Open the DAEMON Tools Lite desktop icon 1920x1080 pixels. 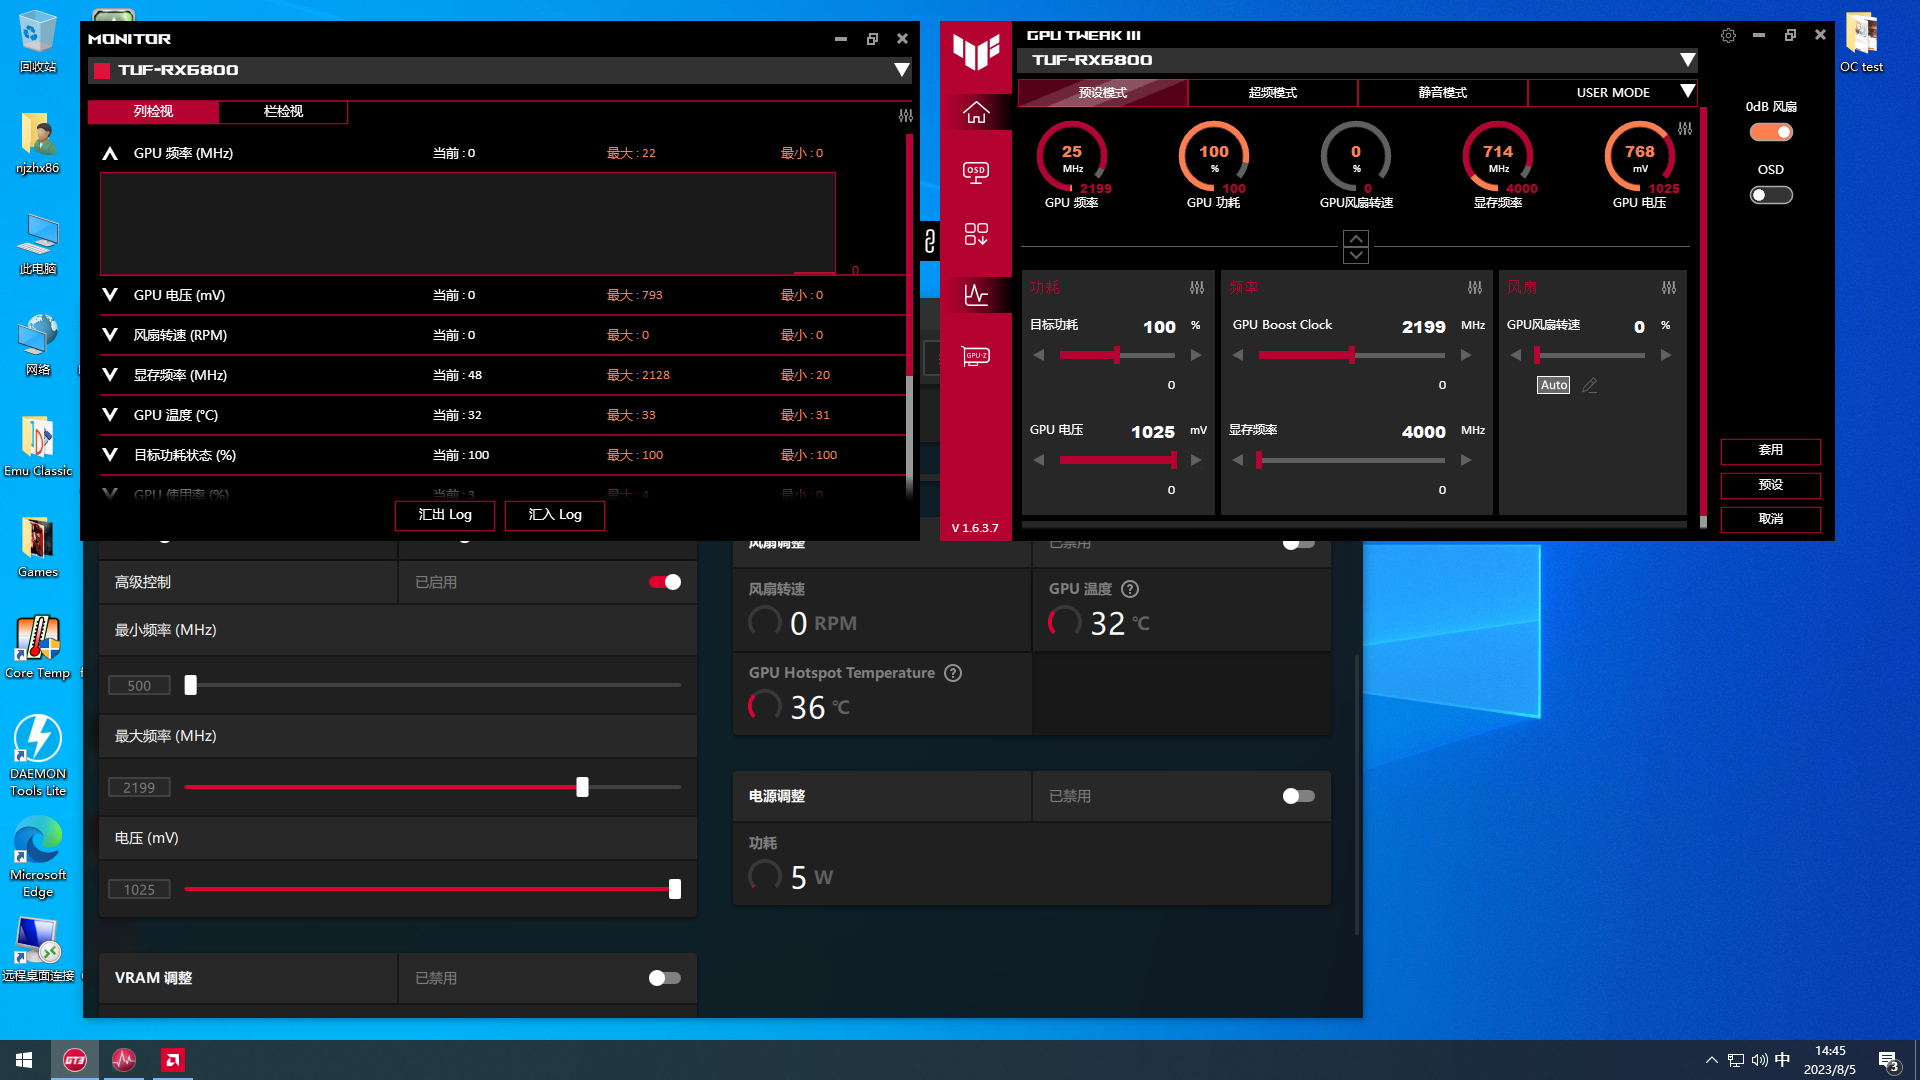click(x=38, y=755)
